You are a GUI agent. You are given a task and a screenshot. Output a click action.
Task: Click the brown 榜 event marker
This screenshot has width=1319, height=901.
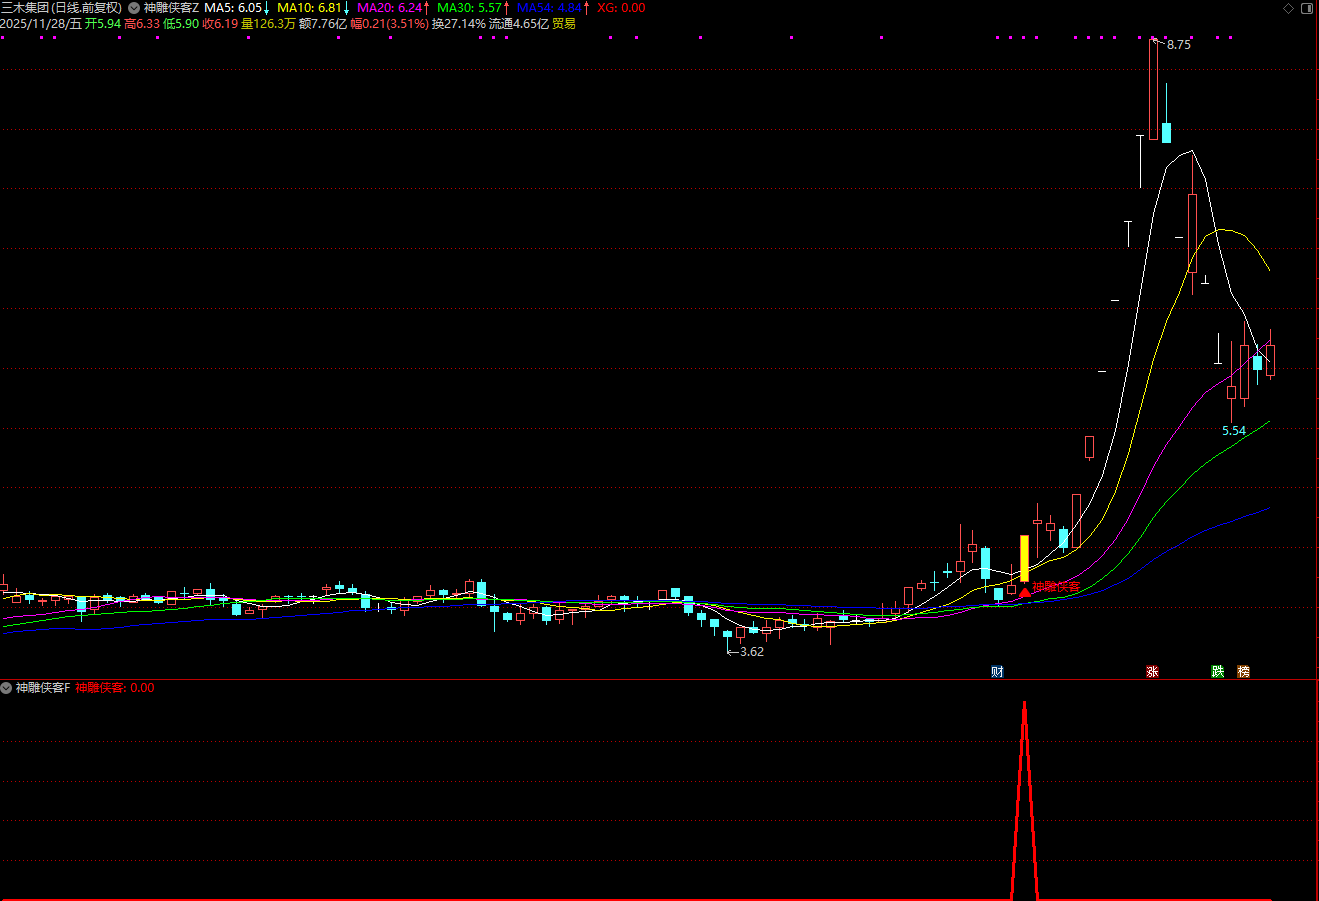[1243, 671]
